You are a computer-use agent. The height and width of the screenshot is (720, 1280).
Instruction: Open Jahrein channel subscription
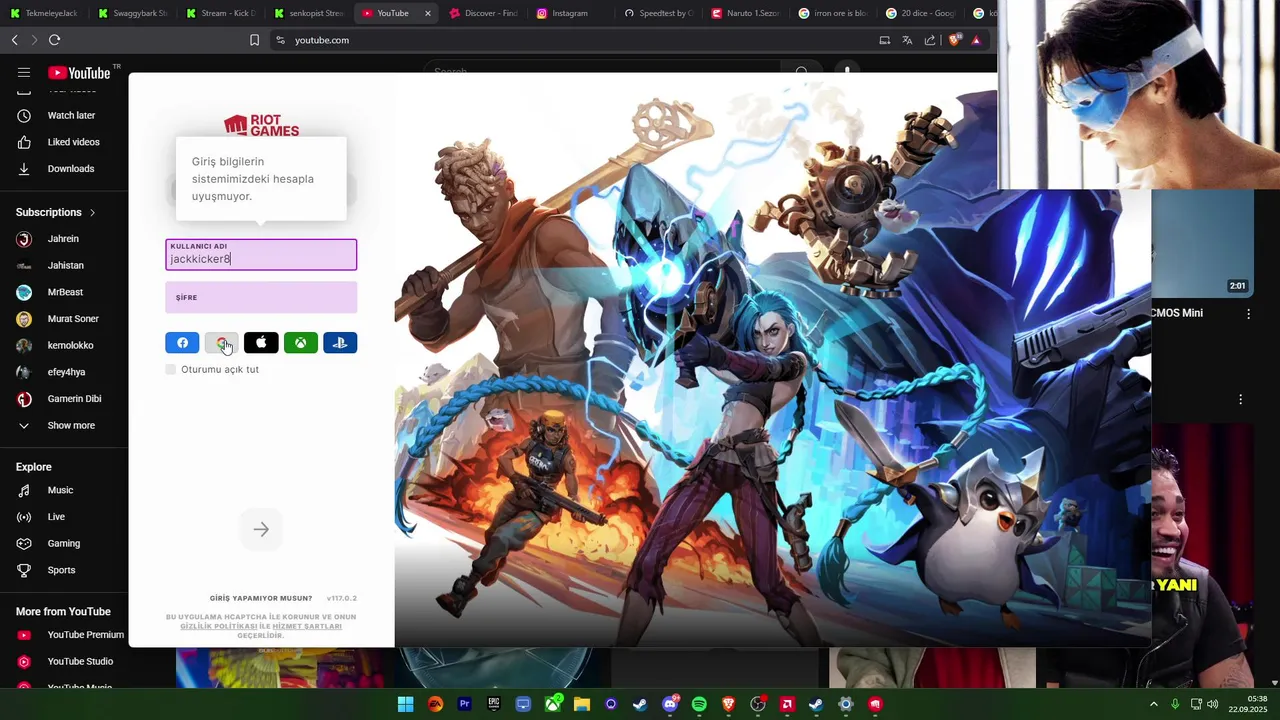point(64,239)
